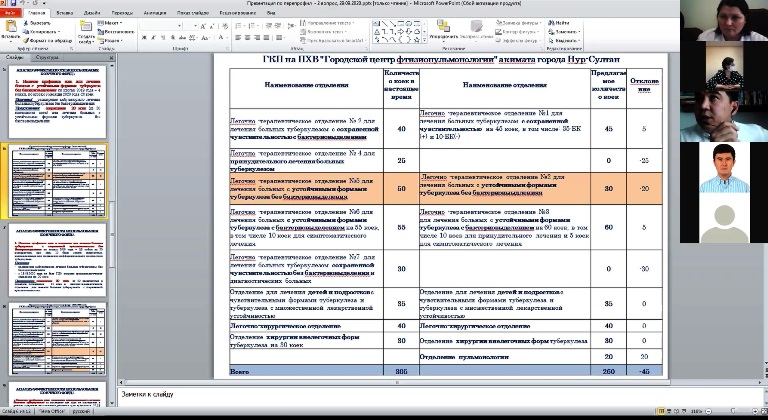Click the decrease indent icon

267,26
